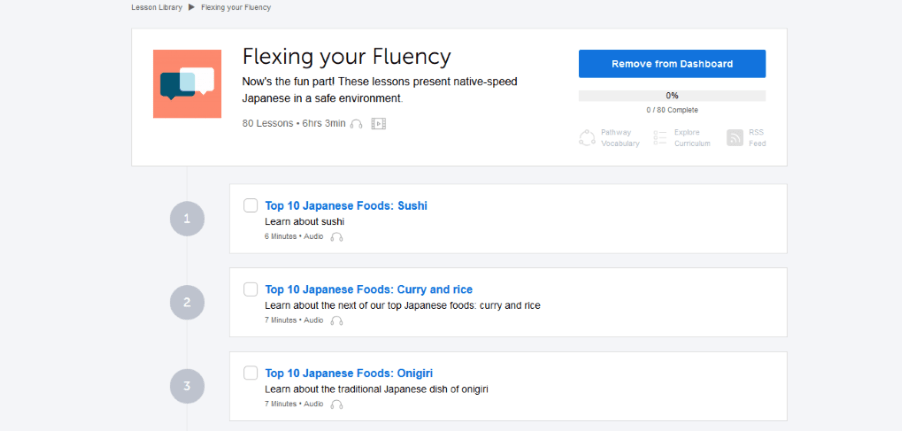
Task: Click the speech bubbles pathway image
Action: (x=187, y=84)
